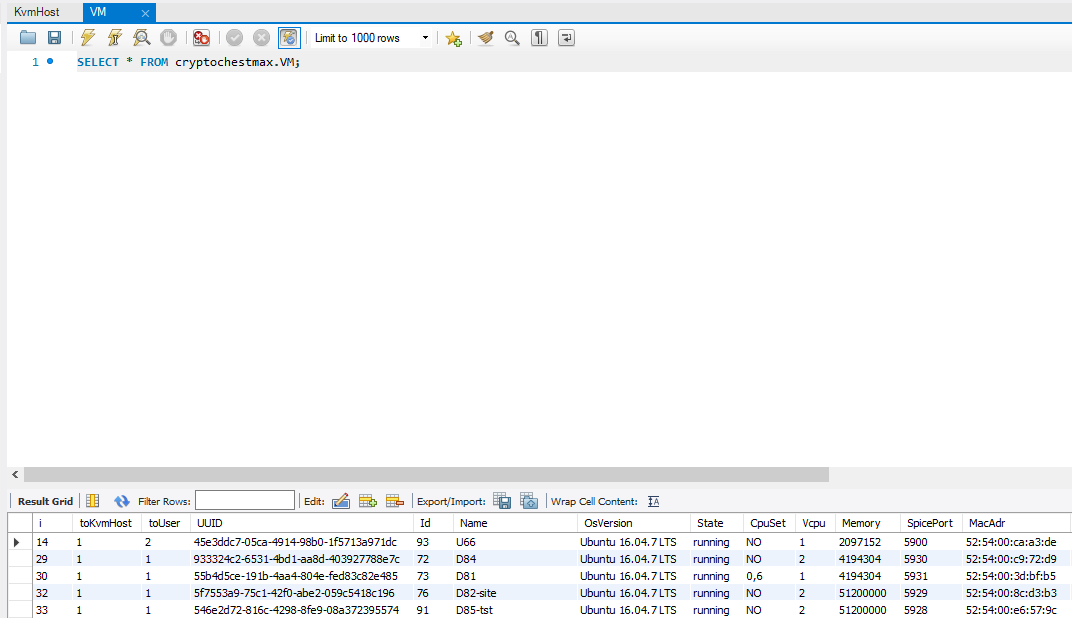
Task: Open find panel magnifier icon
Action: click(512, 38)
